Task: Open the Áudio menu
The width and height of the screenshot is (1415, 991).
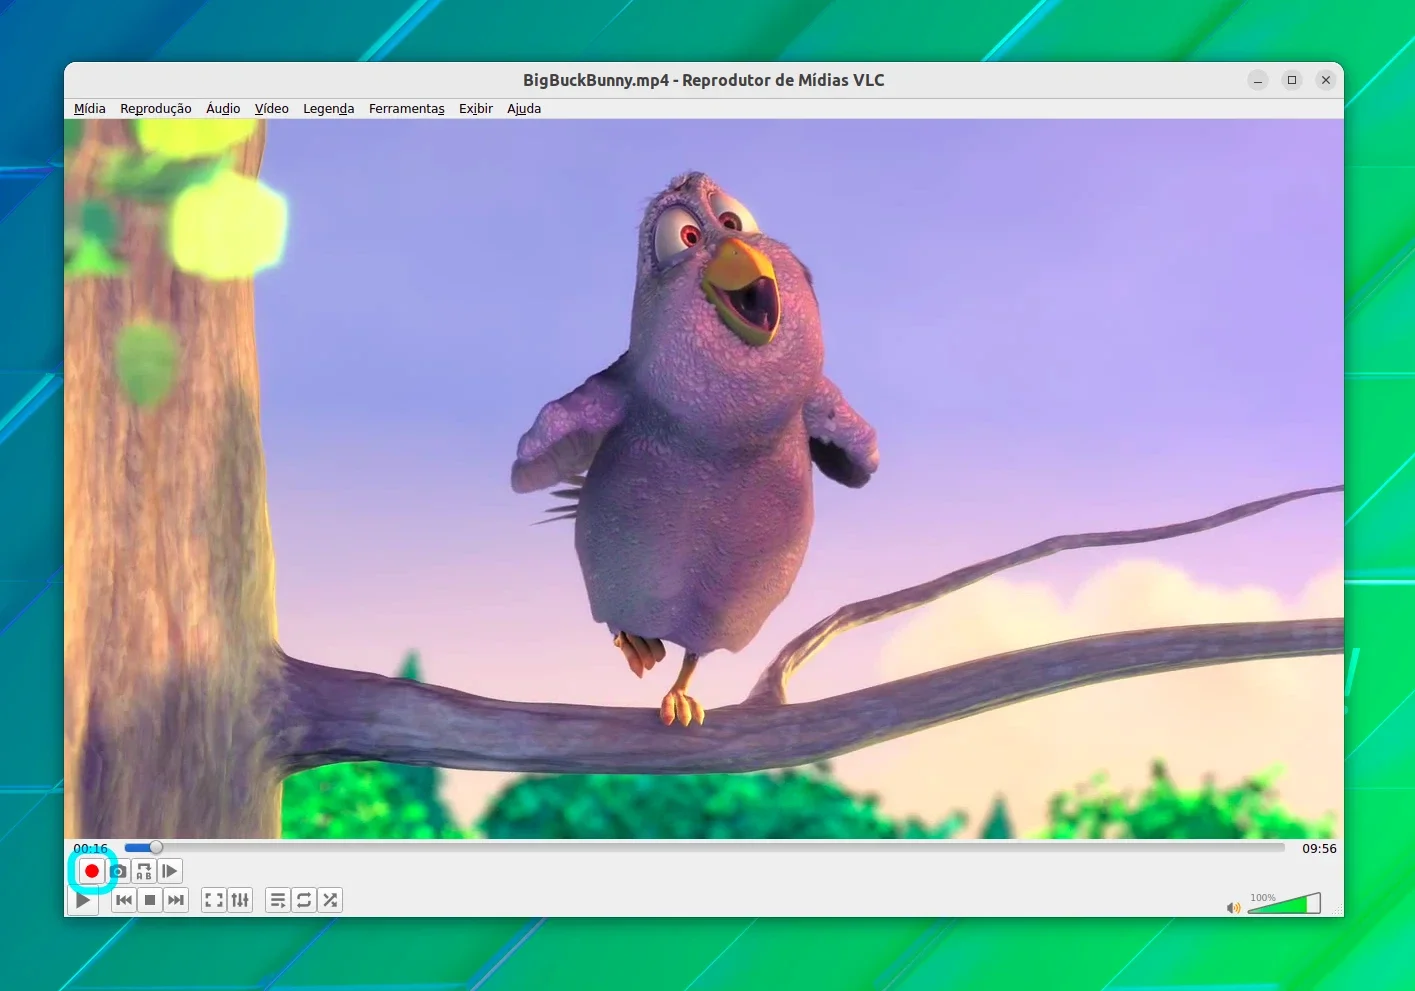Action: [x=223, y=108]
